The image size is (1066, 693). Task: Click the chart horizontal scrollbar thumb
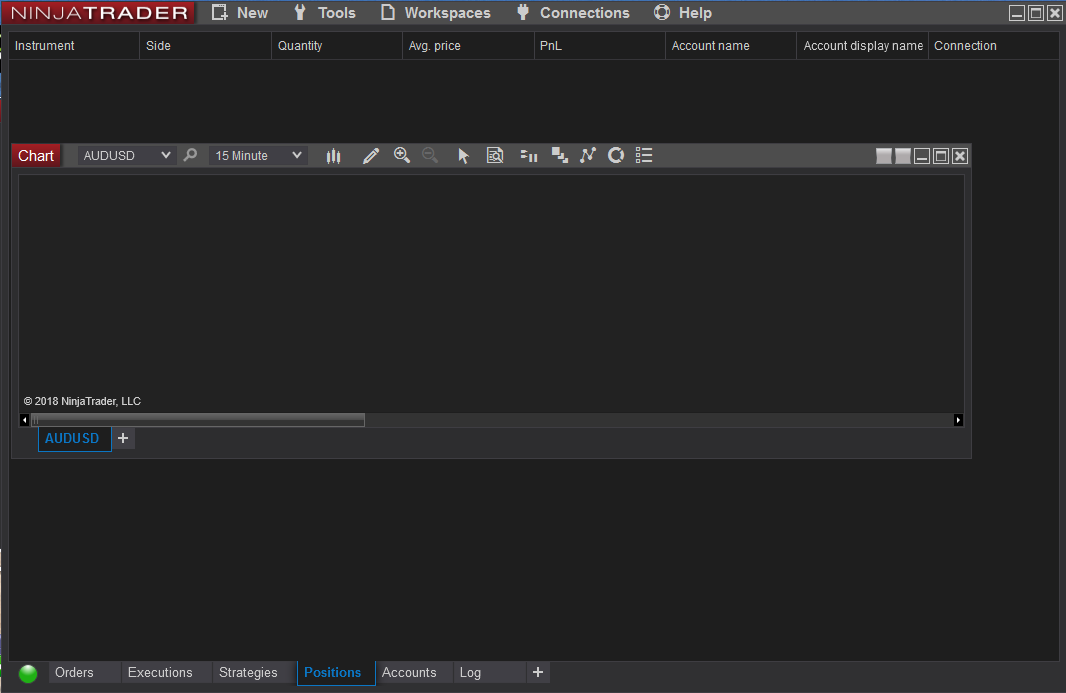coord(198,420)
